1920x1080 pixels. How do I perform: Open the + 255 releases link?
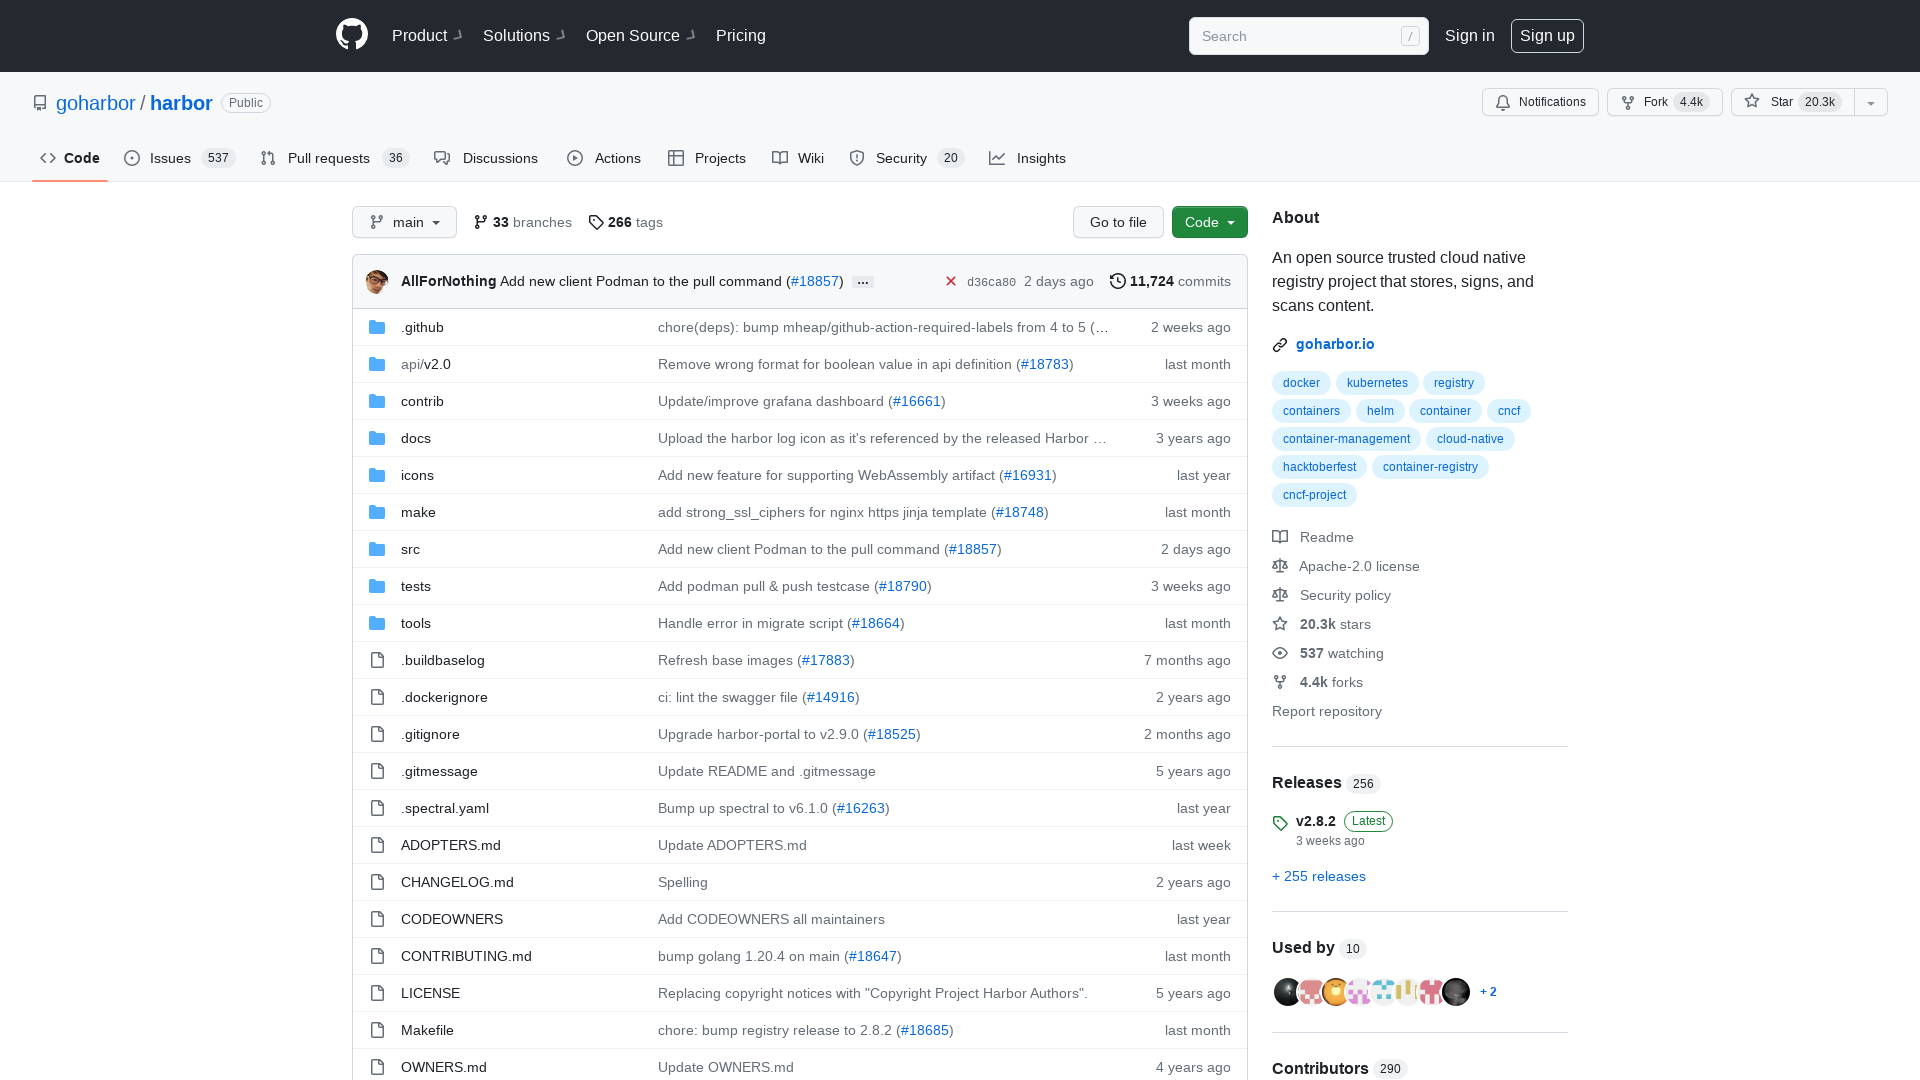1319,876
